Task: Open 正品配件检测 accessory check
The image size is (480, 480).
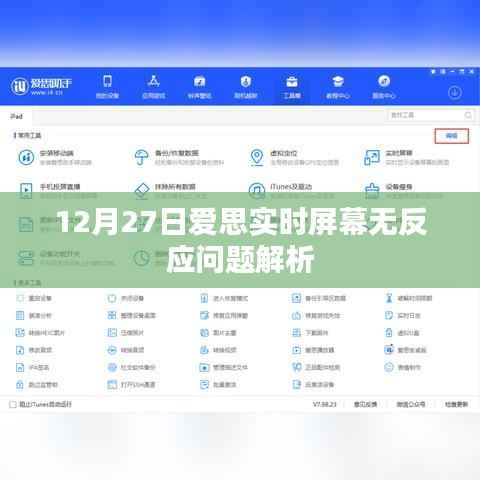Action: pos(316,367)
